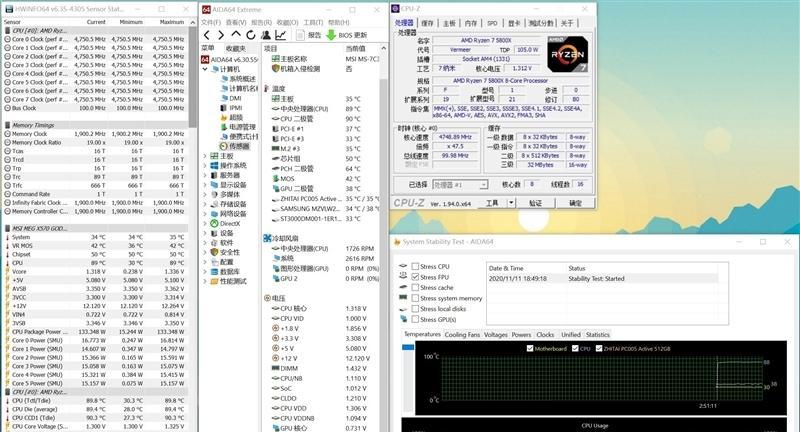Select the 超频 overclock tree item
The width and height of the screenshot is (800, 432).
coord(236,117)
